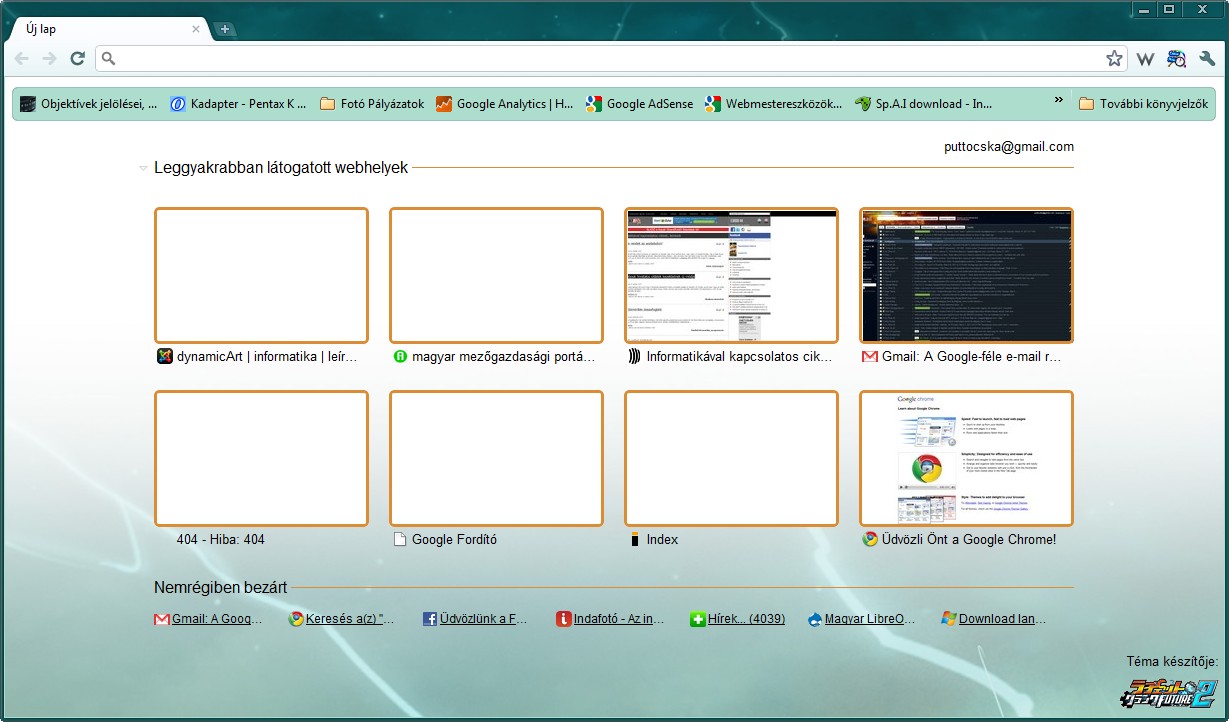Reopen Üdvözlünk a F... Facebook link
The width and height of the screenshot is (1229, 722).
click(x=484, y=619)
